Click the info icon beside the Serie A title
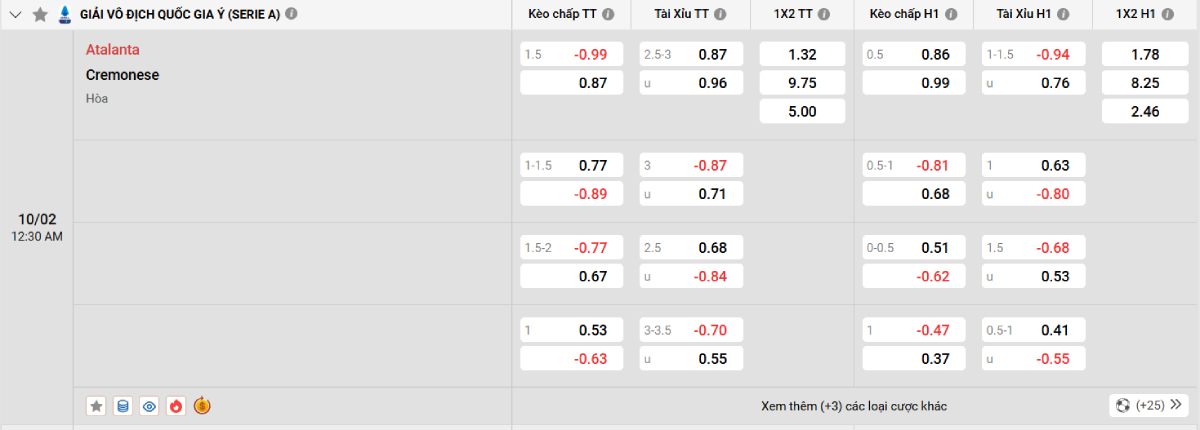The width and height of the screenshot is (1200, 430). point(291,14)
